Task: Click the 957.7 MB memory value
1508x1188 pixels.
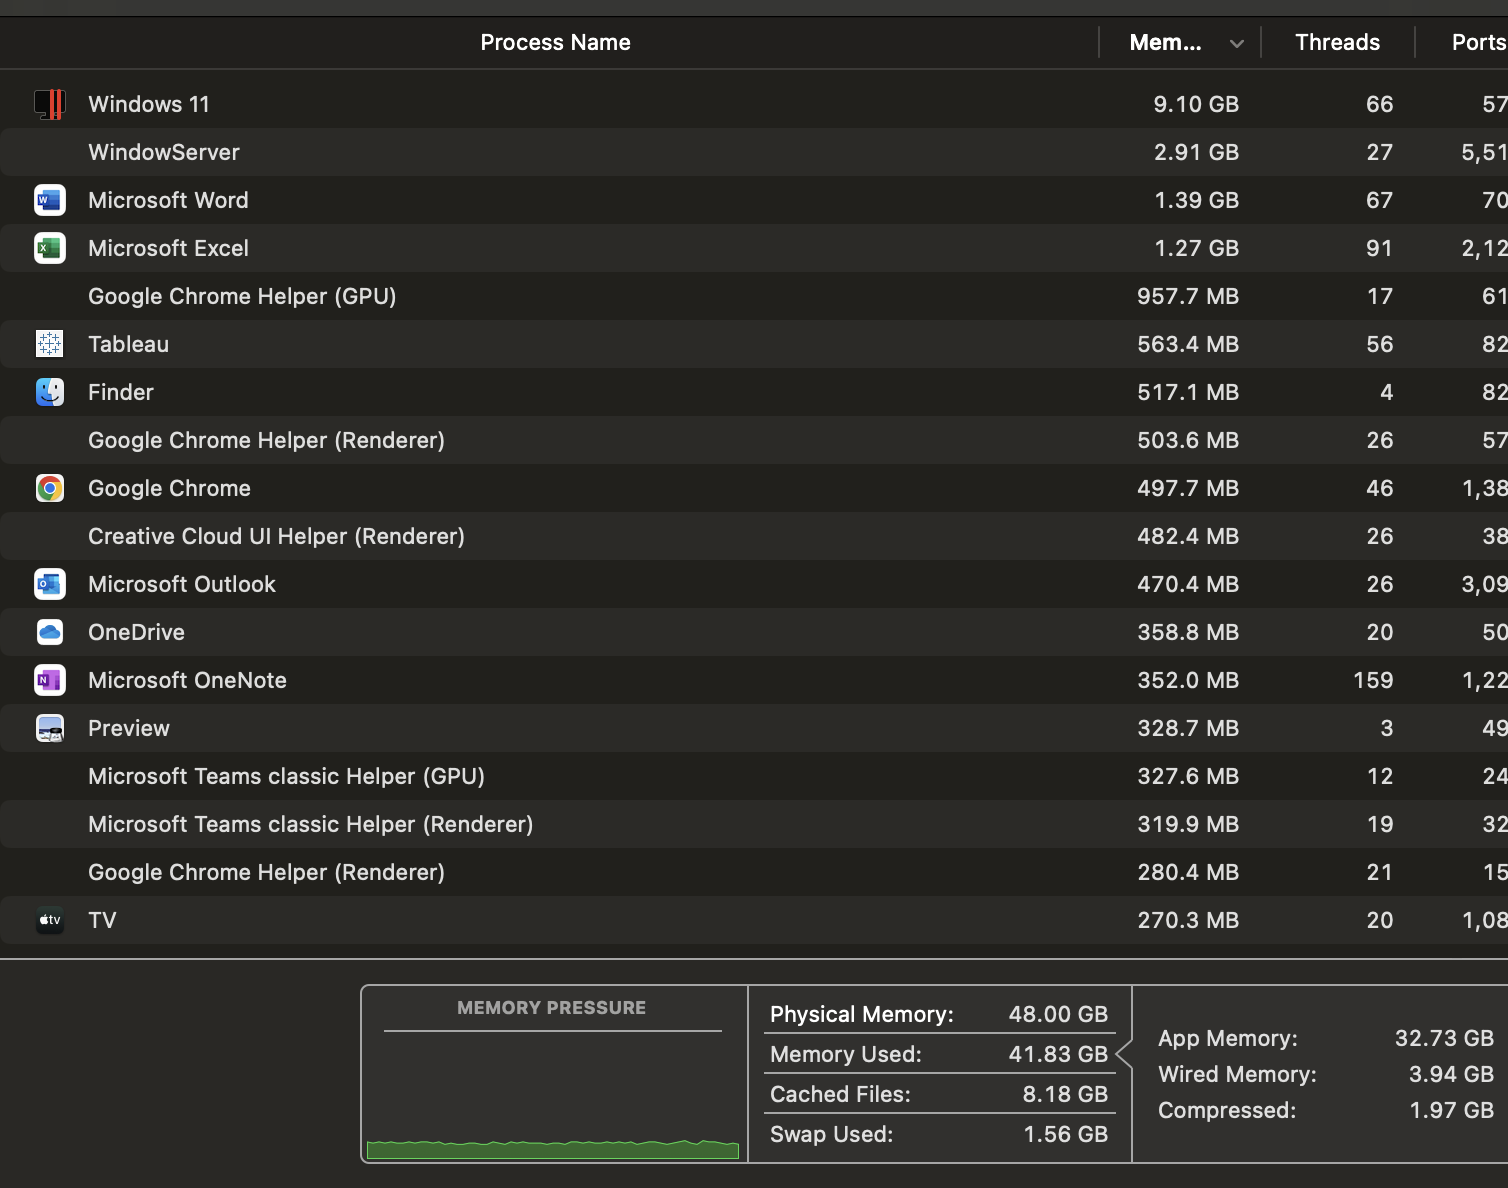Action: point(1188,296)
